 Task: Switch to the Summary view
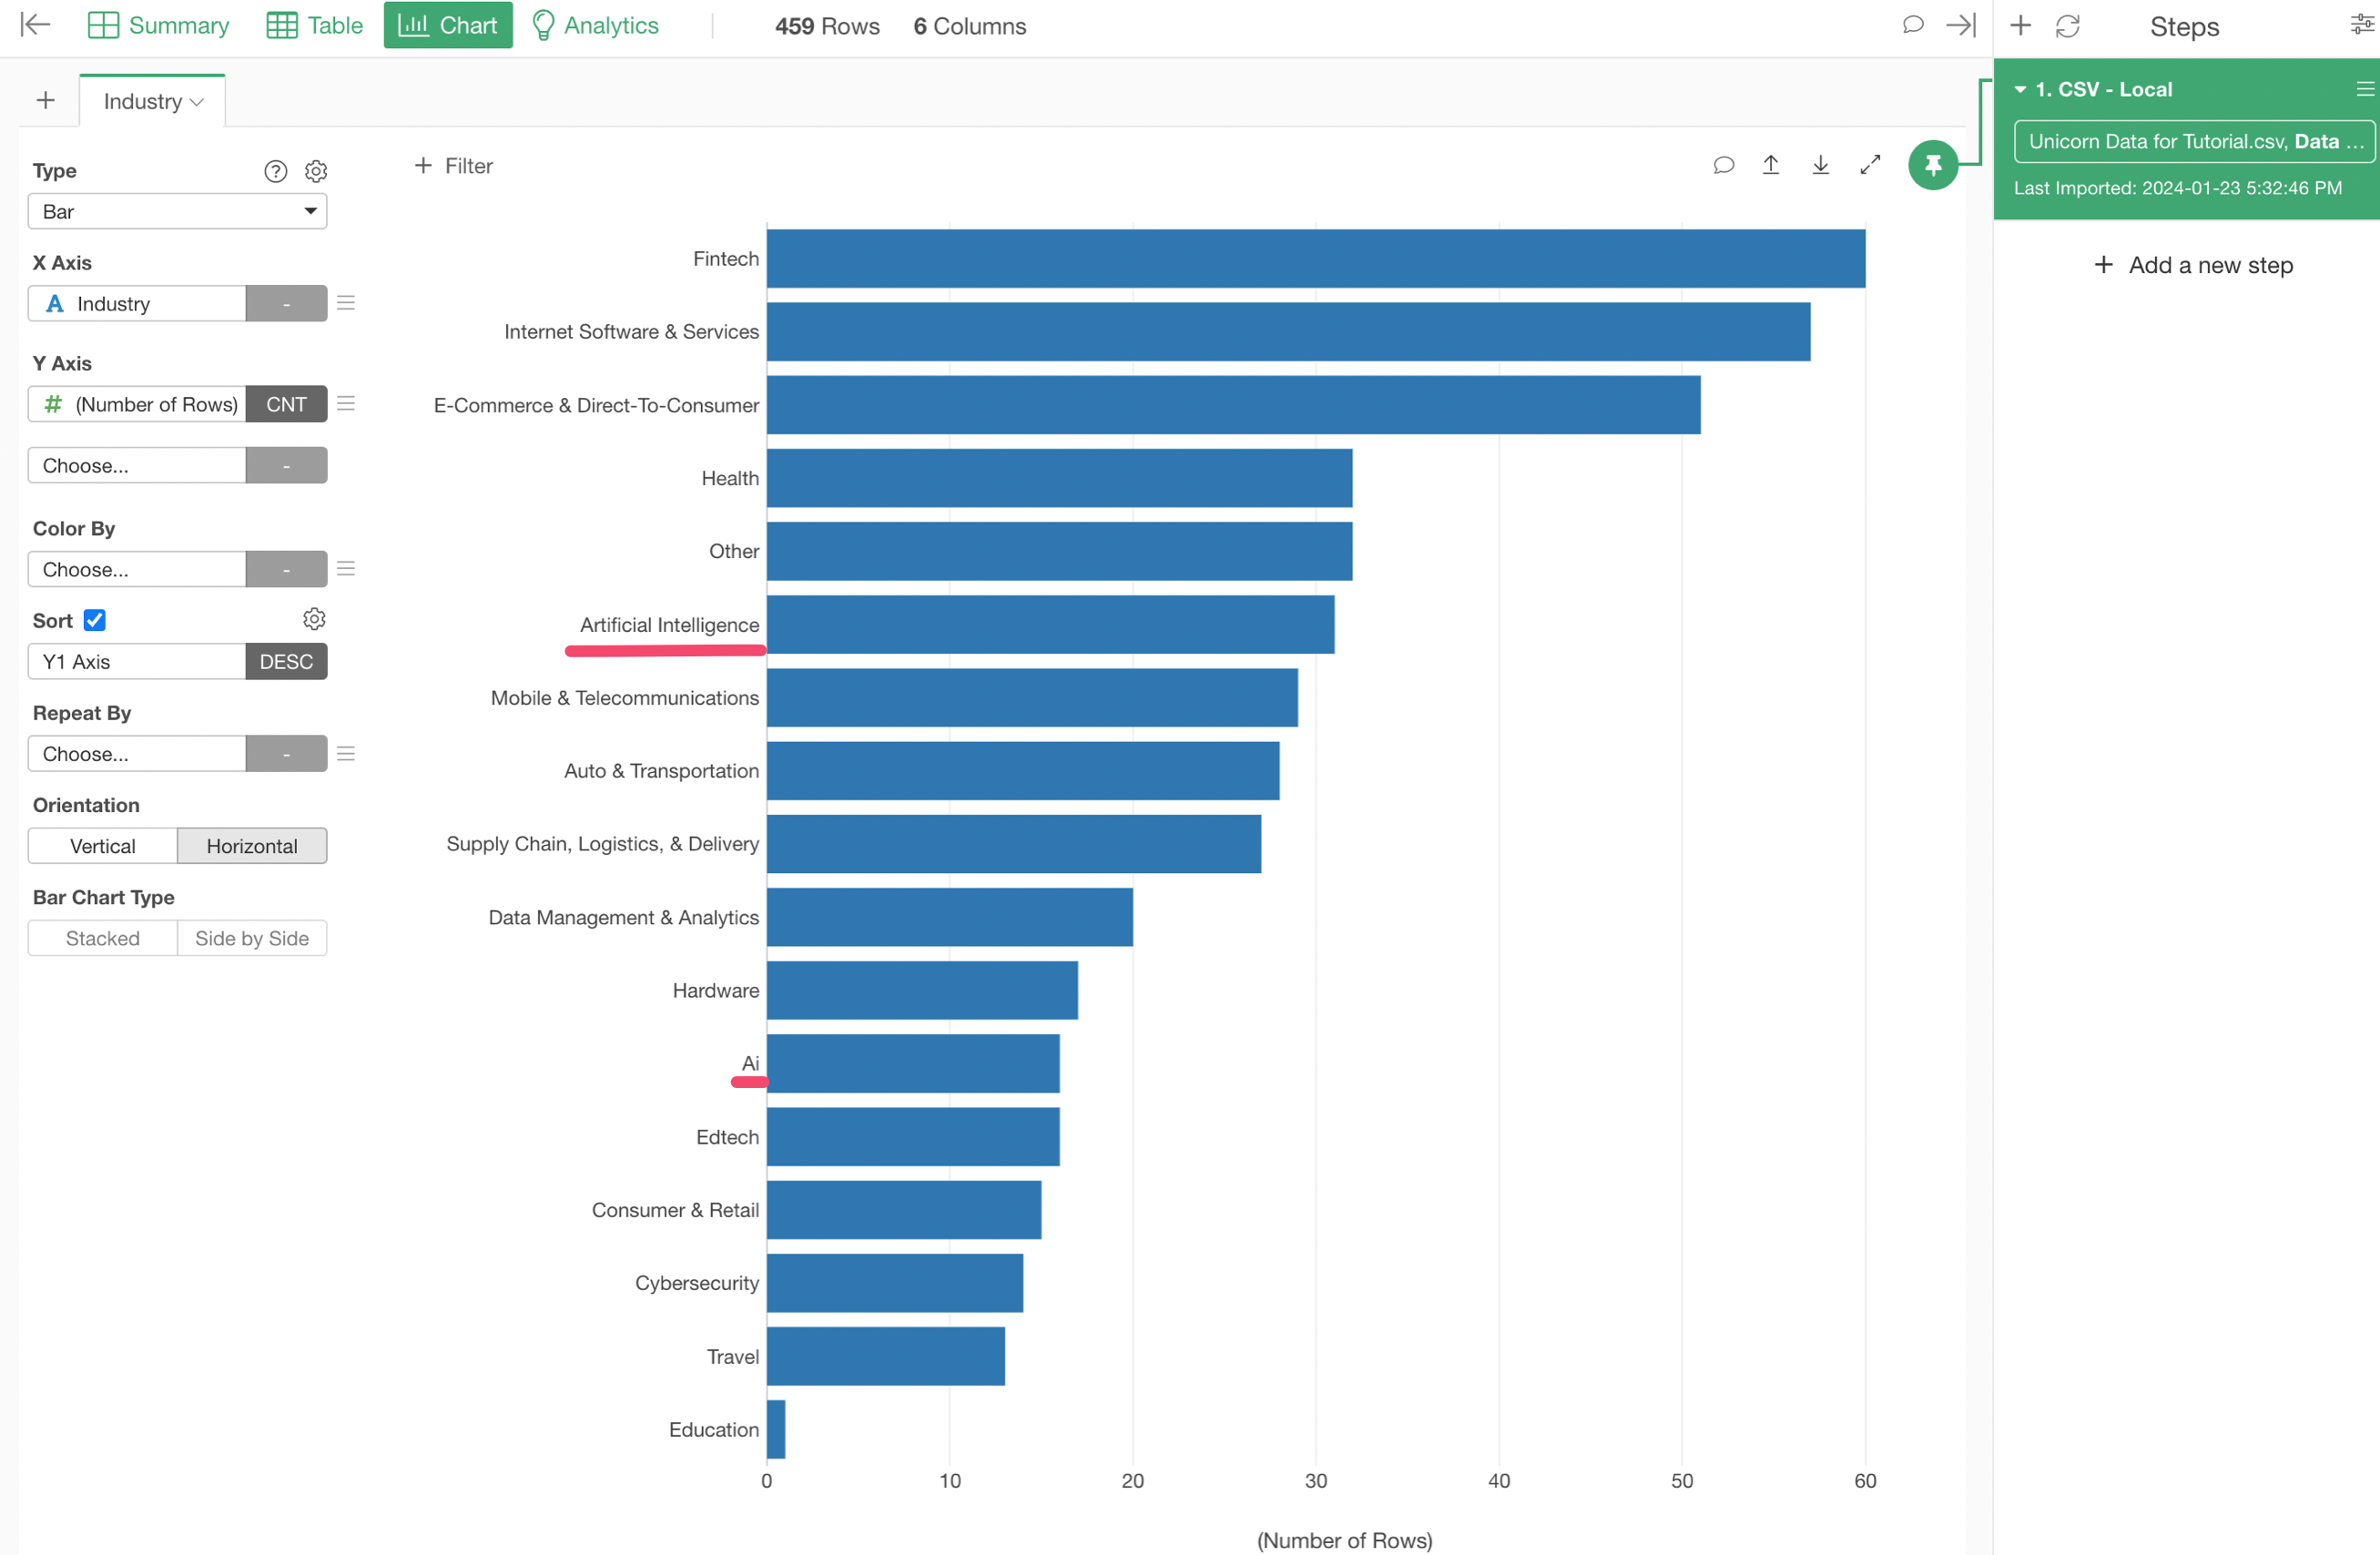pos(159,25)
